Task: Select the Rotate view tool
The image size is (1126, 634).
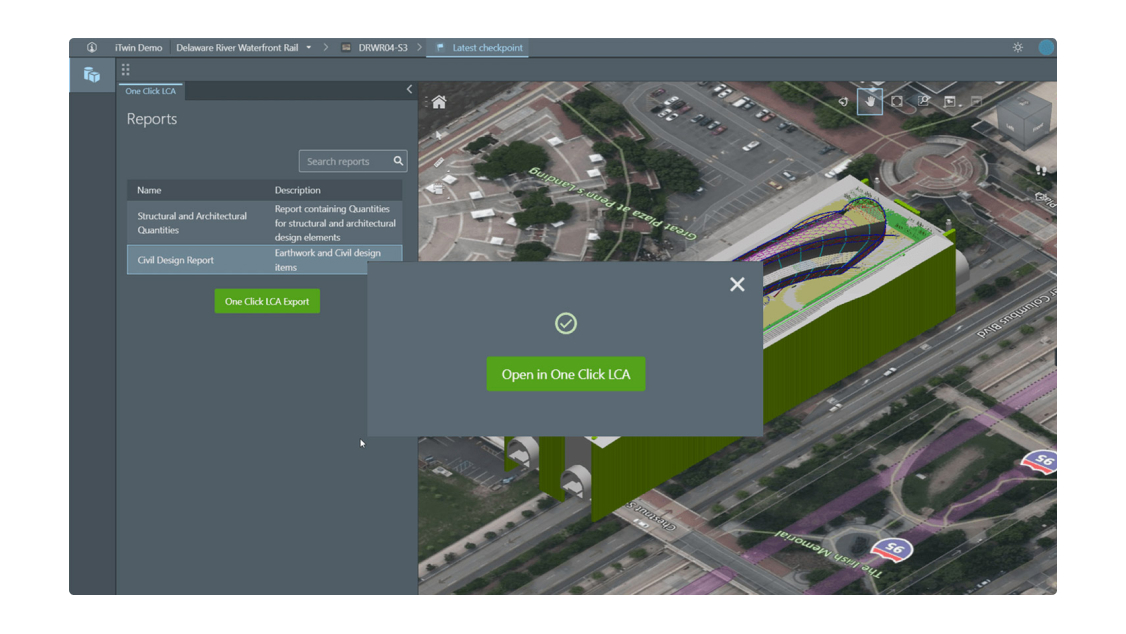Action: [x=843, y=102]
